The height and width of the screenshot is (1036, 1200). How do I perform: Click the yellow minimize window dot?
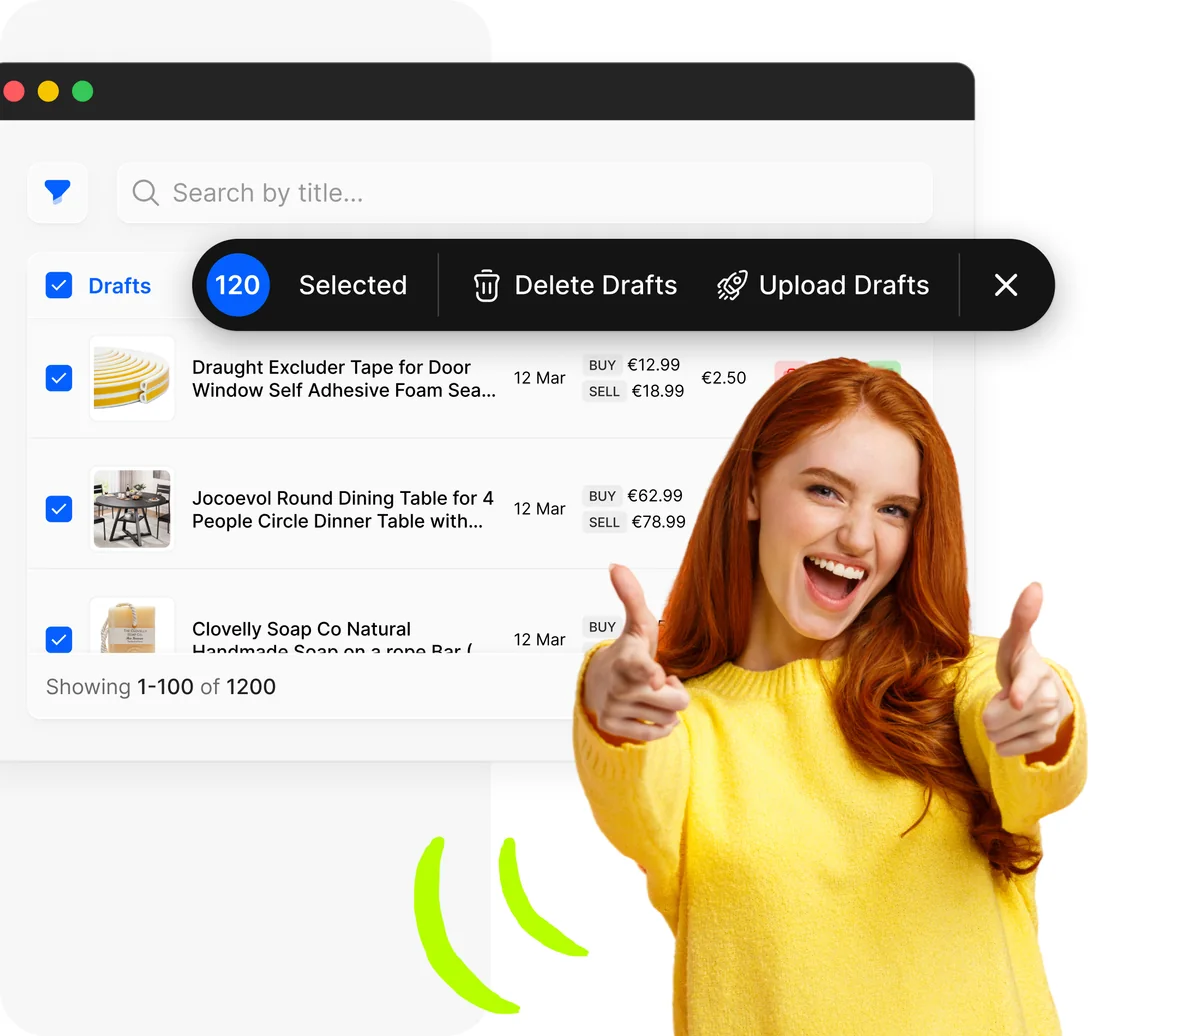point(48,91)
